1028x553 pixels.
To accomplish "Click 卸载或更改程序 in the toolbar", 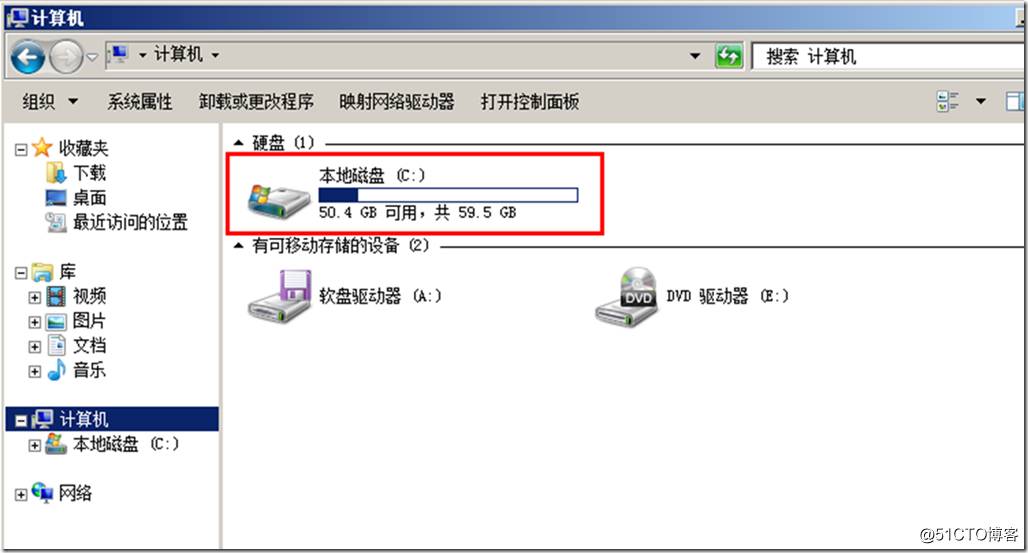I will pos(256,102).
